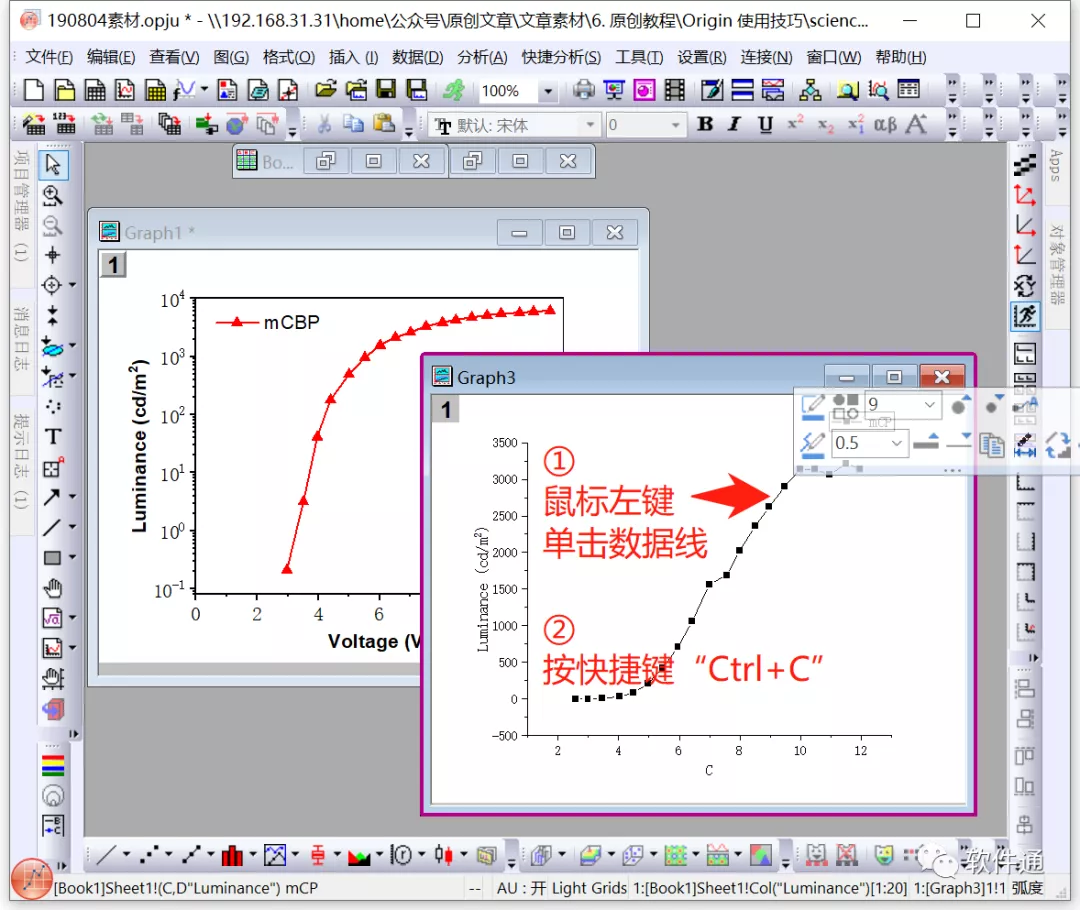
Task: Open the 文件(F) menu
Action: [x=49, y=57]
